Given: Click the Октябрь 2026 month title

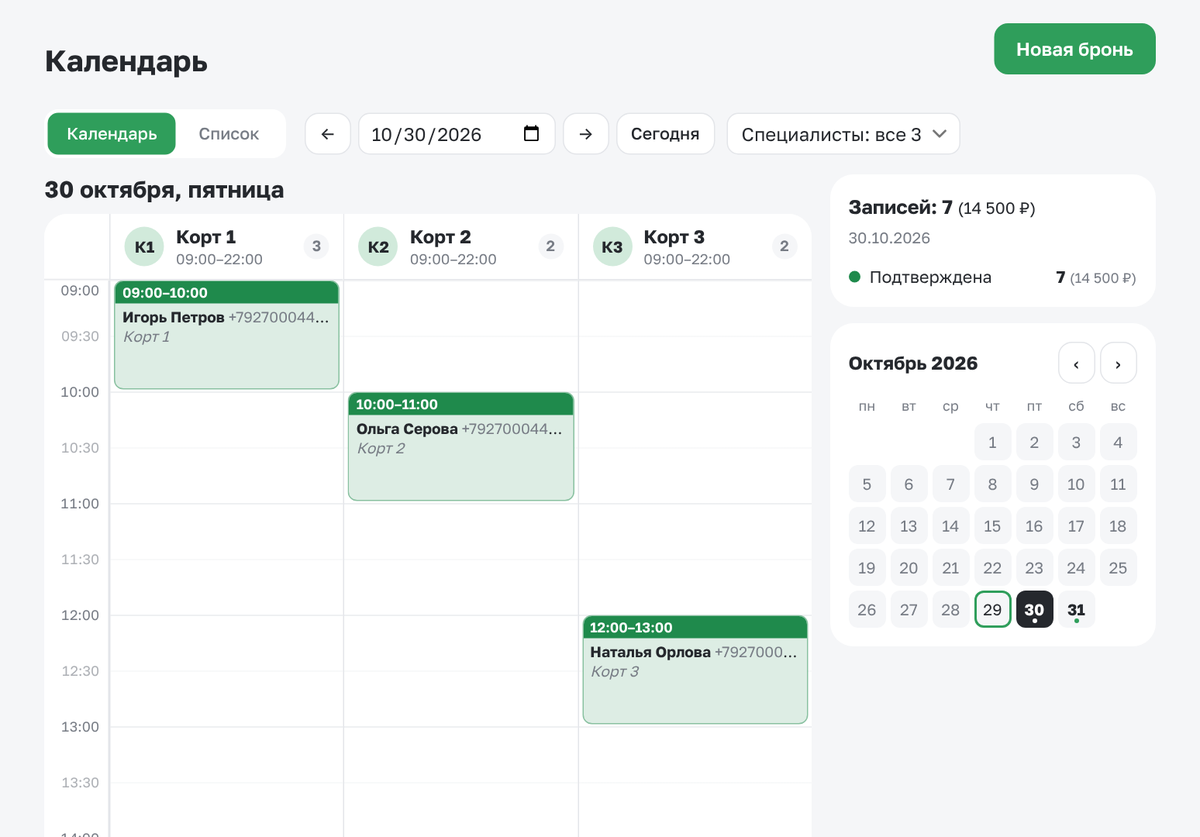Looking at the screenshot, I should [913, 364].
